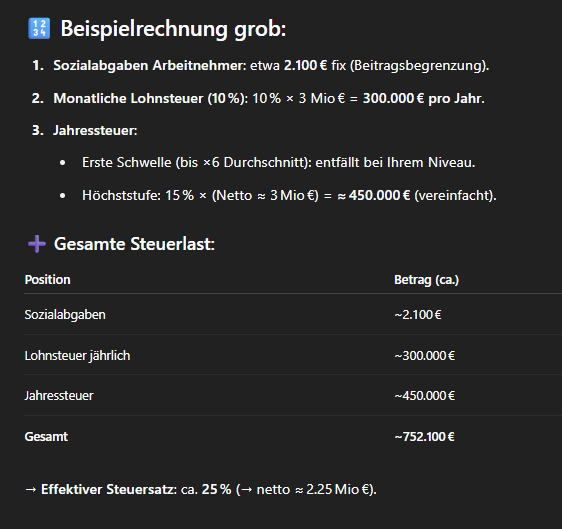Click the 'Effektiver Steuersatz' summary line

201,489
